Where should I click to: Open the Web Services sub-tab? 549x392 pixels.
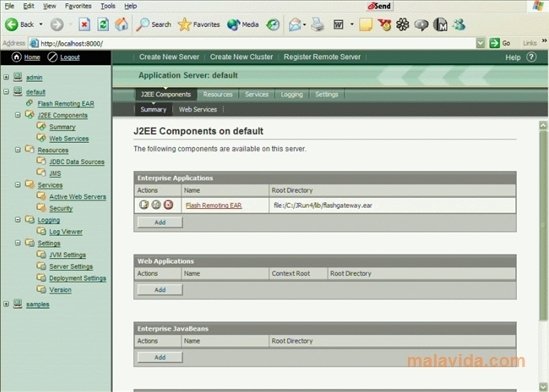point(198,110)
